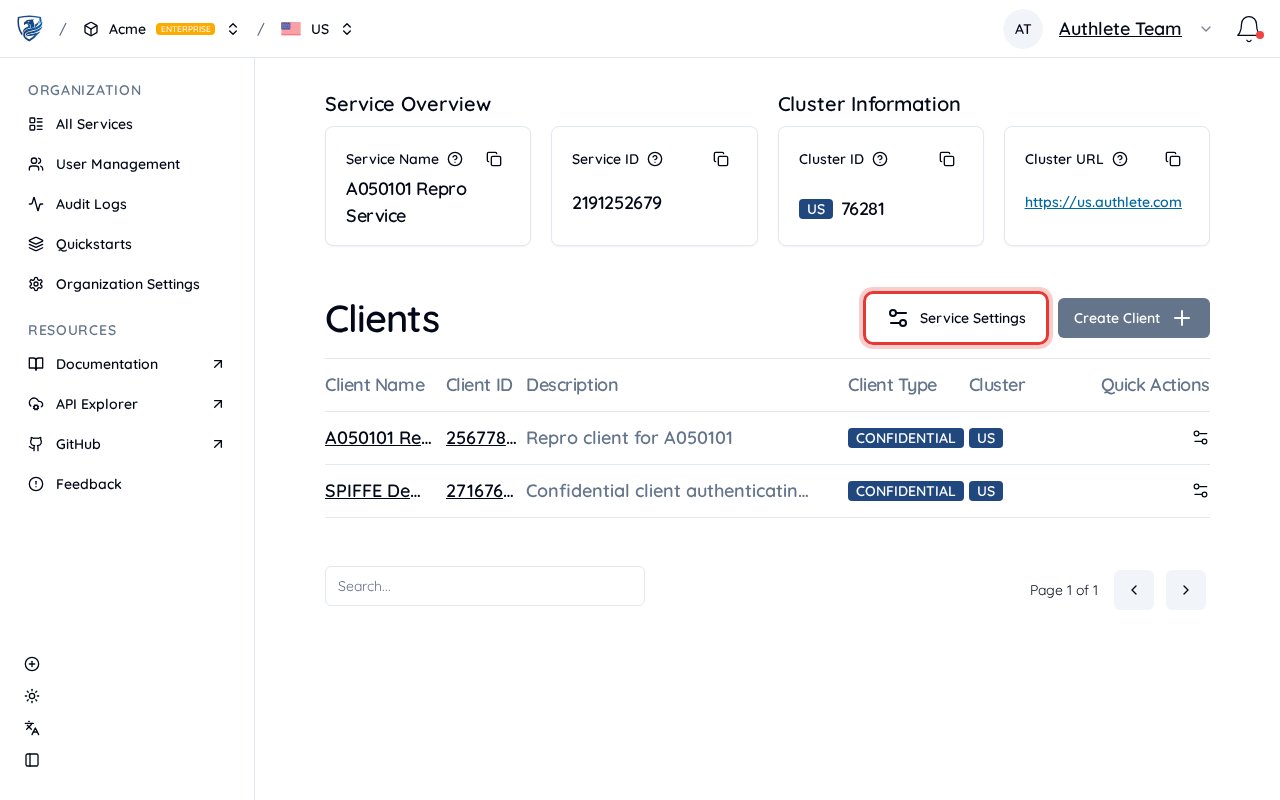Go to previous page of clients
The image size is (1280, 800).
[1134, 590]
